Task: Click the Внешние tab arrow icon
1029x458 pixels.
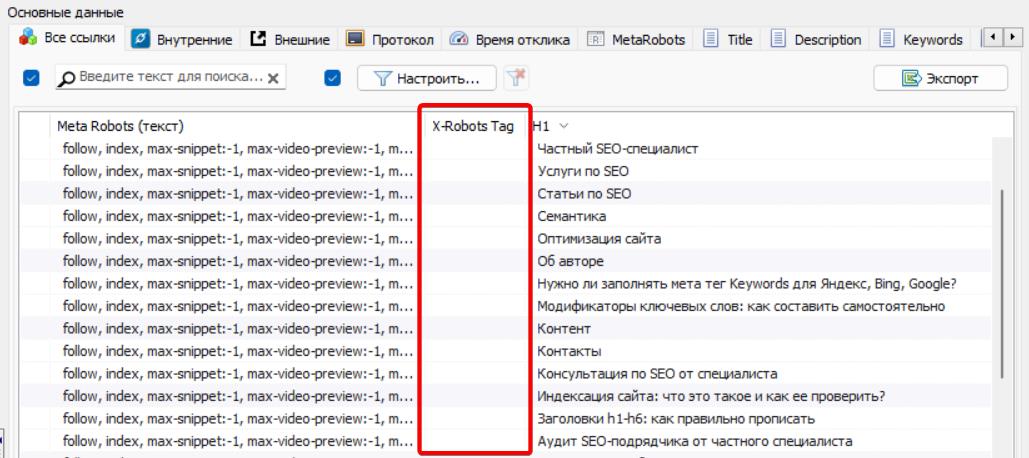Action: [x=258, y=39]
